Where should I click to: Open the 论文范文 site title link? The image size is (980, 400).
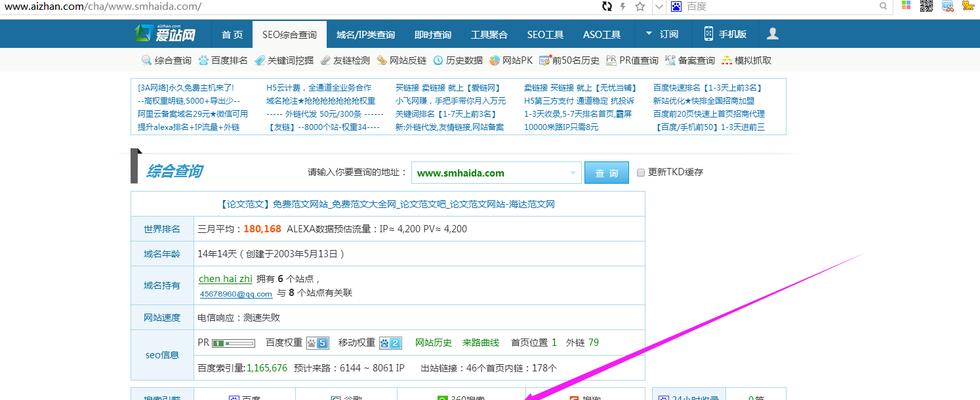tap(388, 204)
